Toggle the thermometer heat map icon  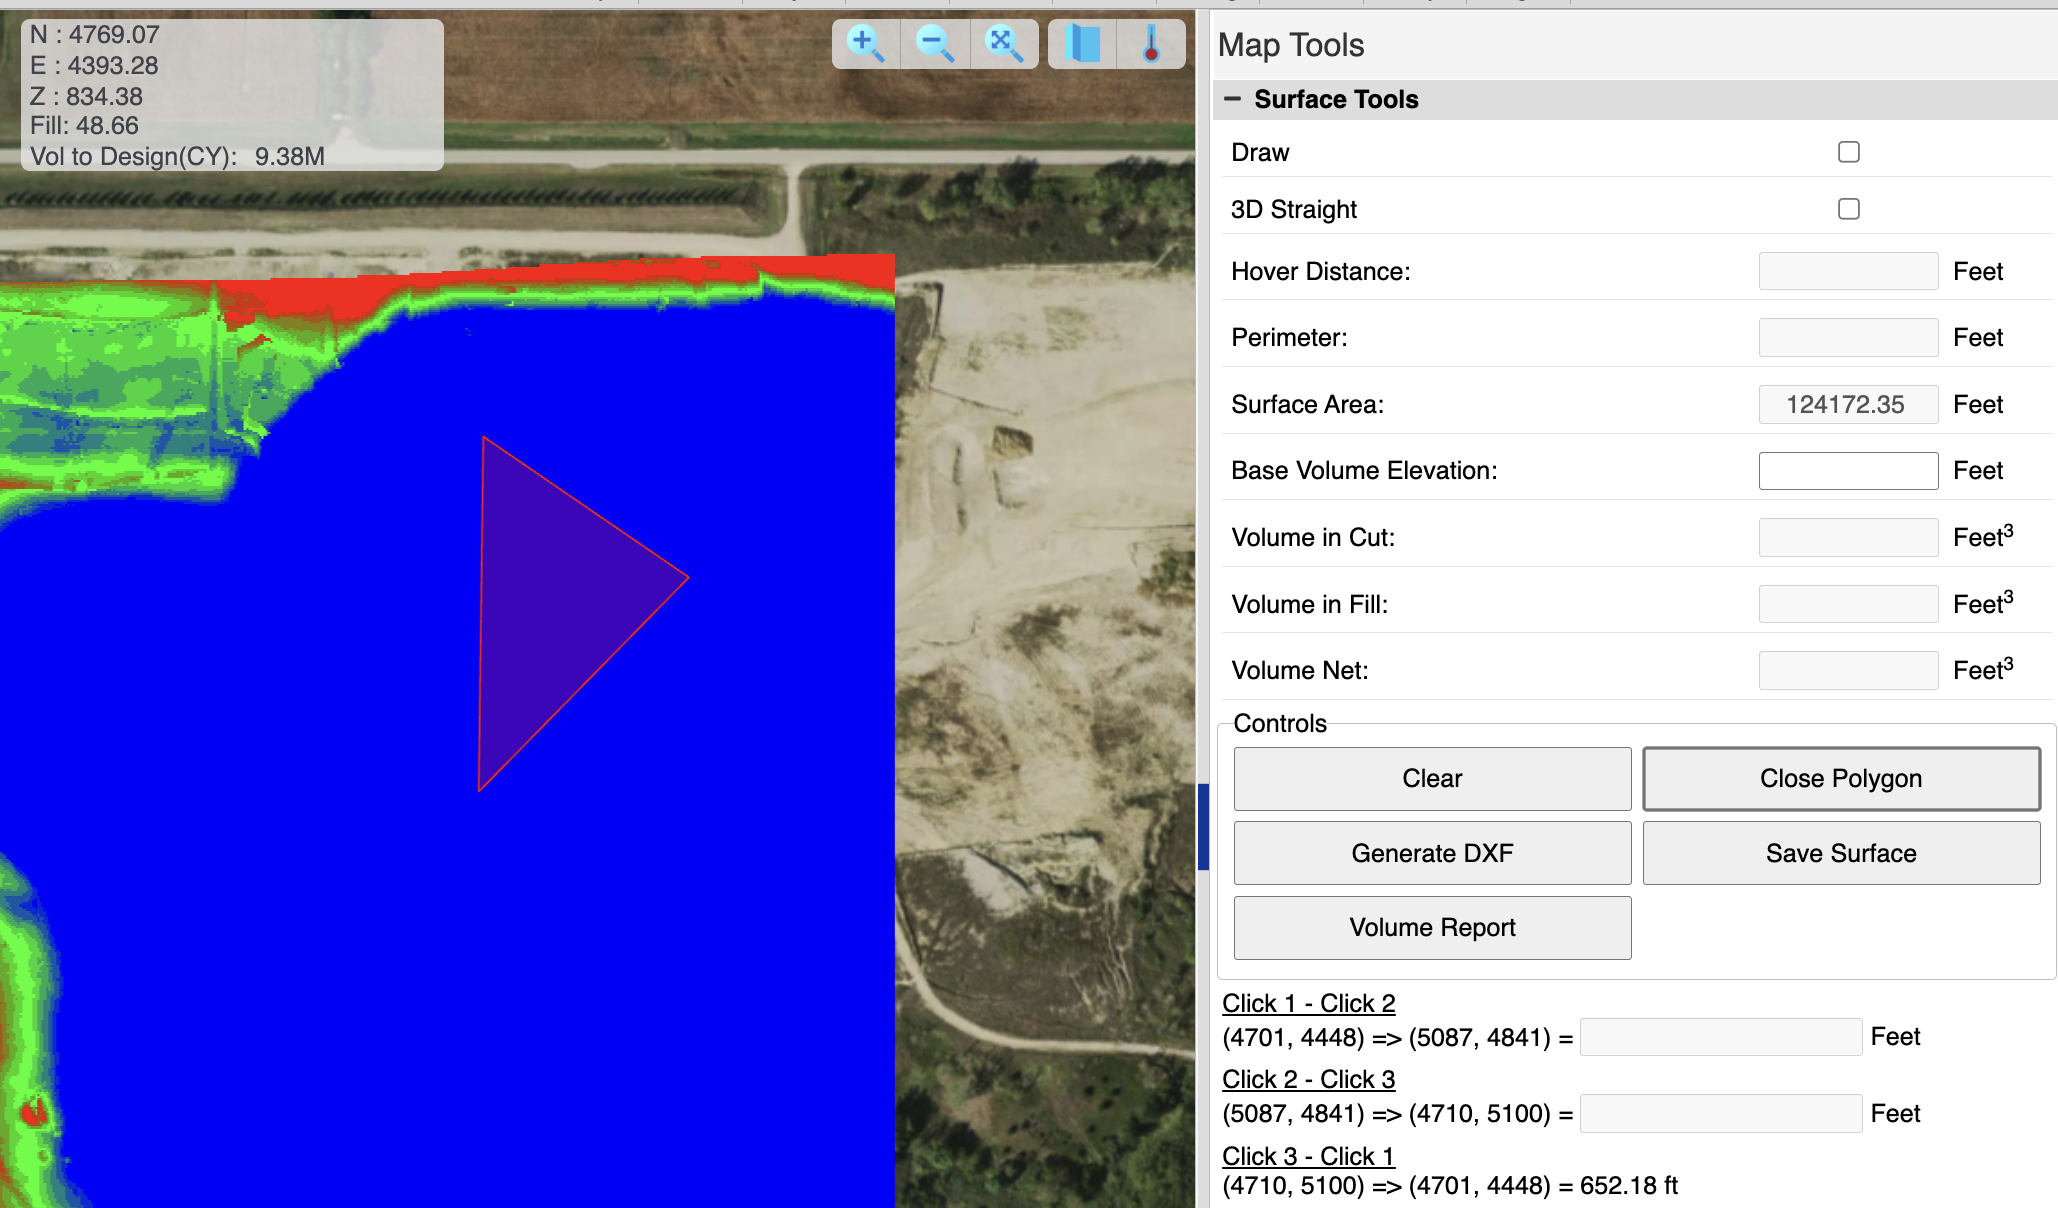click(x=1151, y=44)
